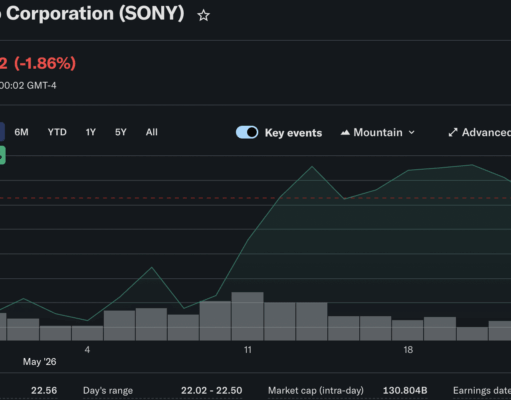Click the '4' date axis label

(87, 350)
